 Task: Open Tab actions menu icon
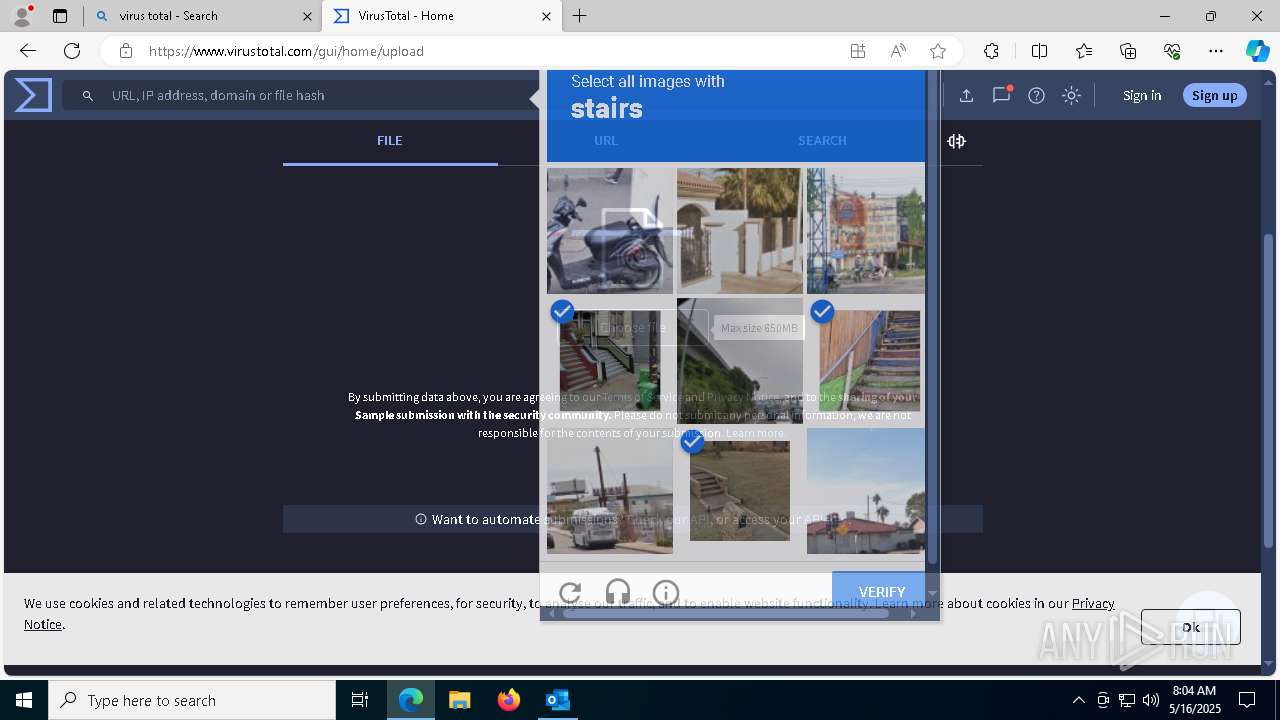click(60, 16)
